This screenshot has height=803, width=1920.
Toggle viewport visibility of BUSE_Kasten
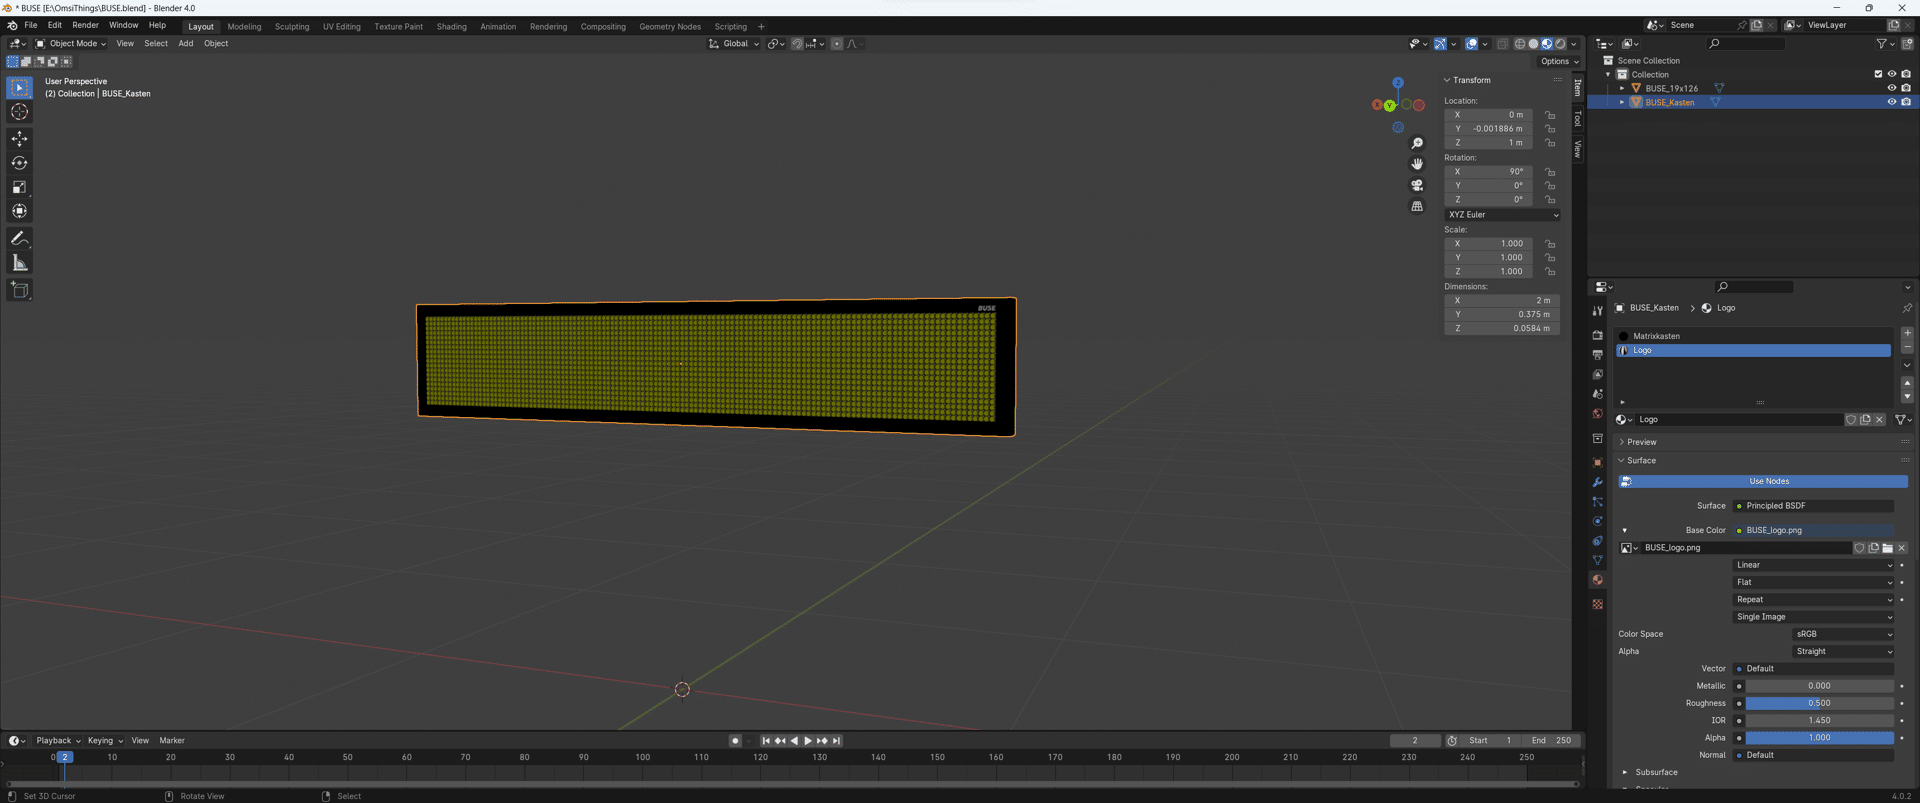(x=1891, y=102)
